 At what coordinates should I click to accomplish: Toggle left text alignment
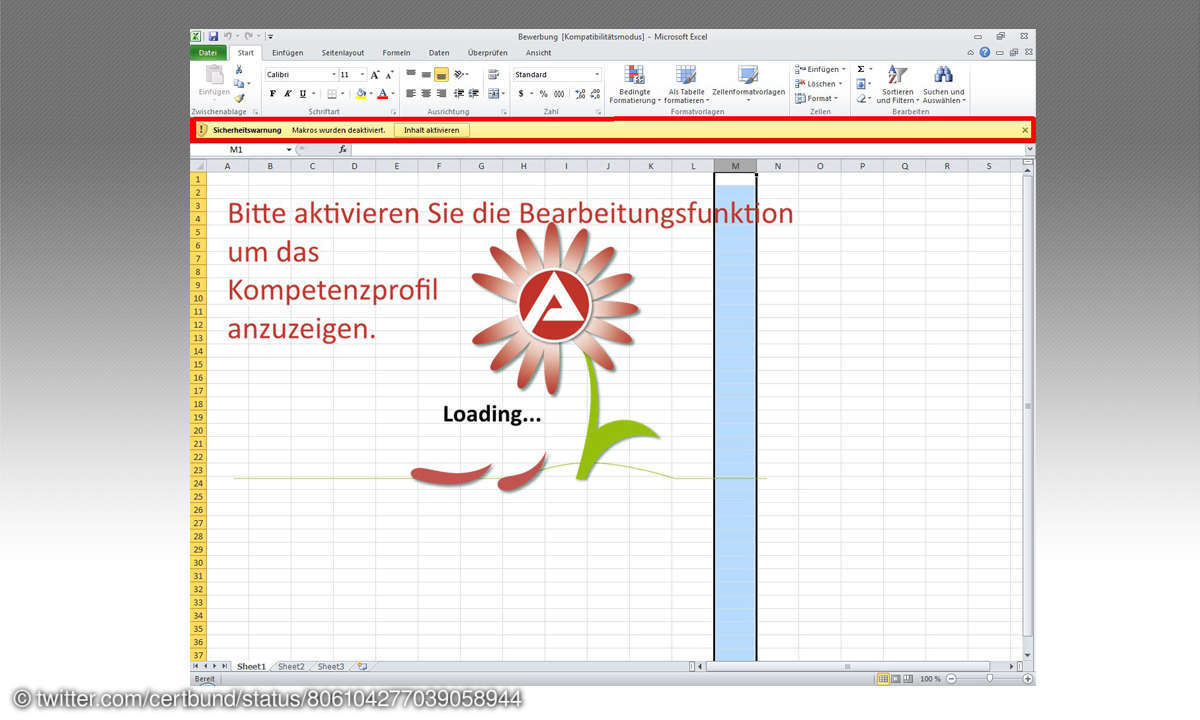click(411, 94)
